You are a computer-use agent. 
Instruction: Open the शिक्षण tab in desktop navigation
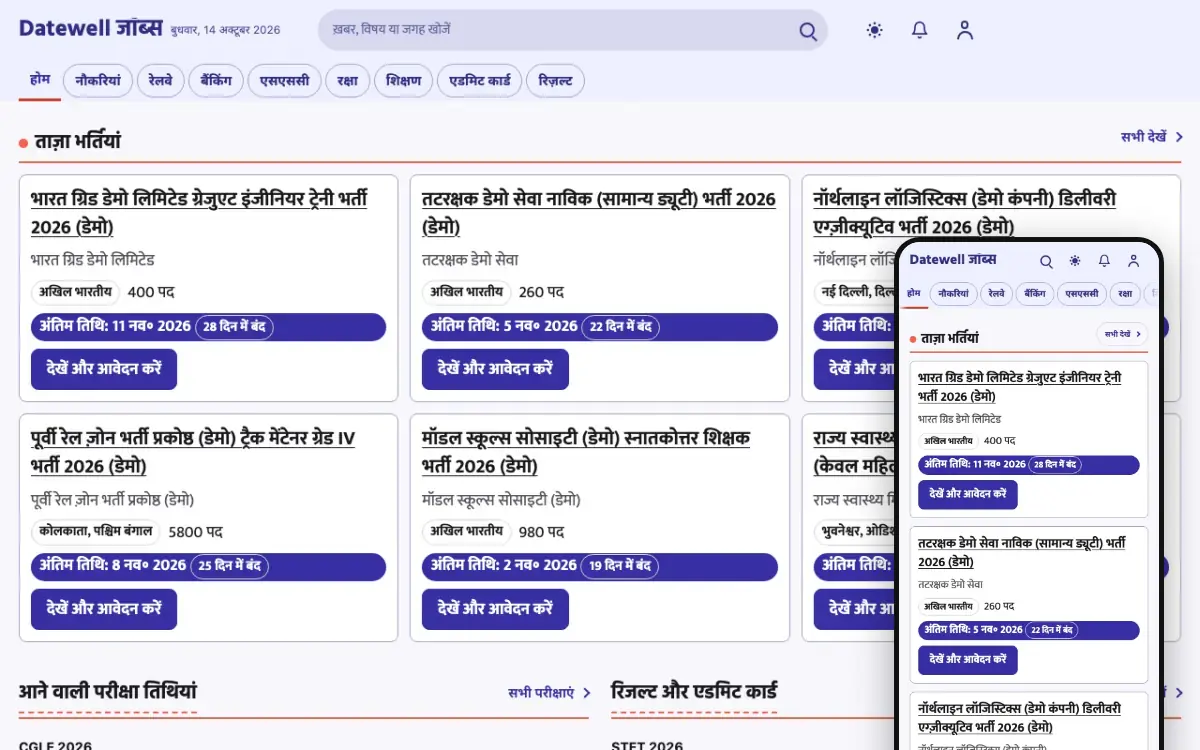[404, 81]
